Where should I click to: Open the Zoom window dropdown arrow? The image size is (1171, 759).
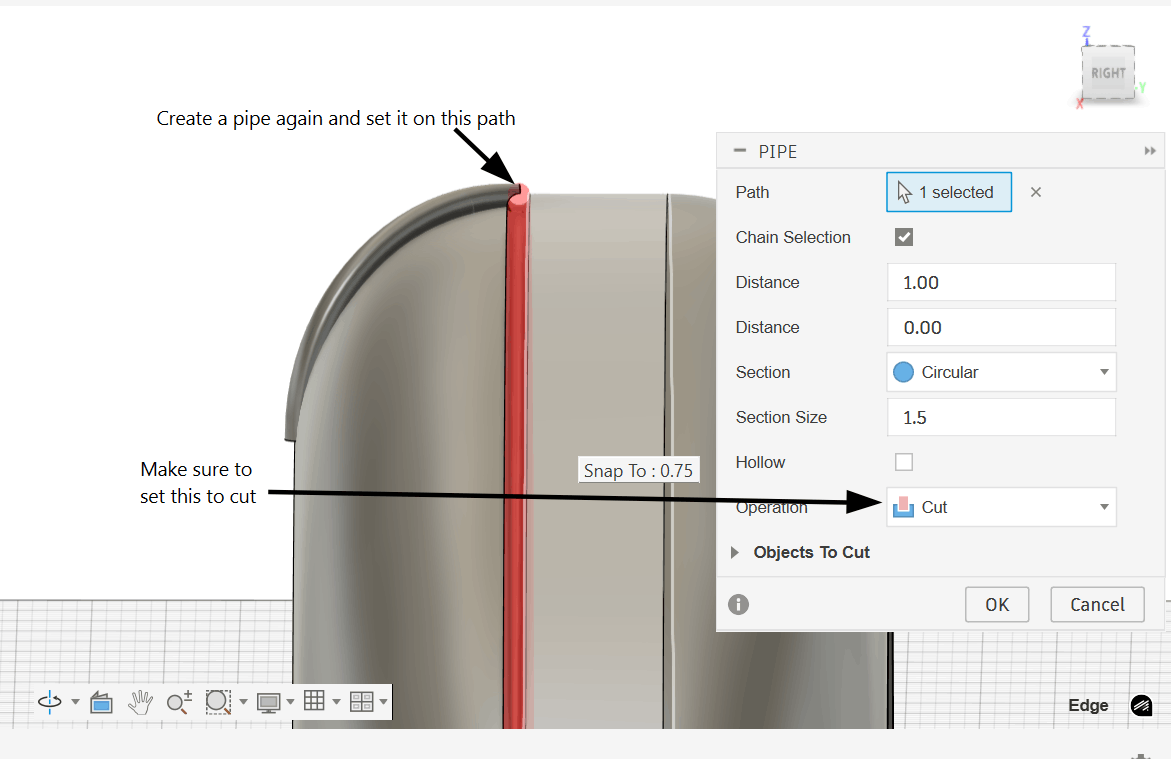coord(243,702)
